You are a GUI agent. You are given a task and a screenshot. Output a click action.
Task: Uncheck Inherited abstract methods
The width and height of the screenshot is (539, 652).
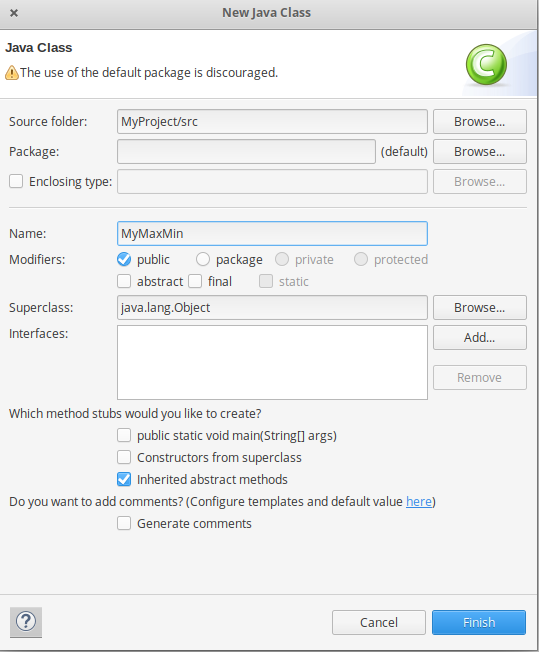(124, 479)
